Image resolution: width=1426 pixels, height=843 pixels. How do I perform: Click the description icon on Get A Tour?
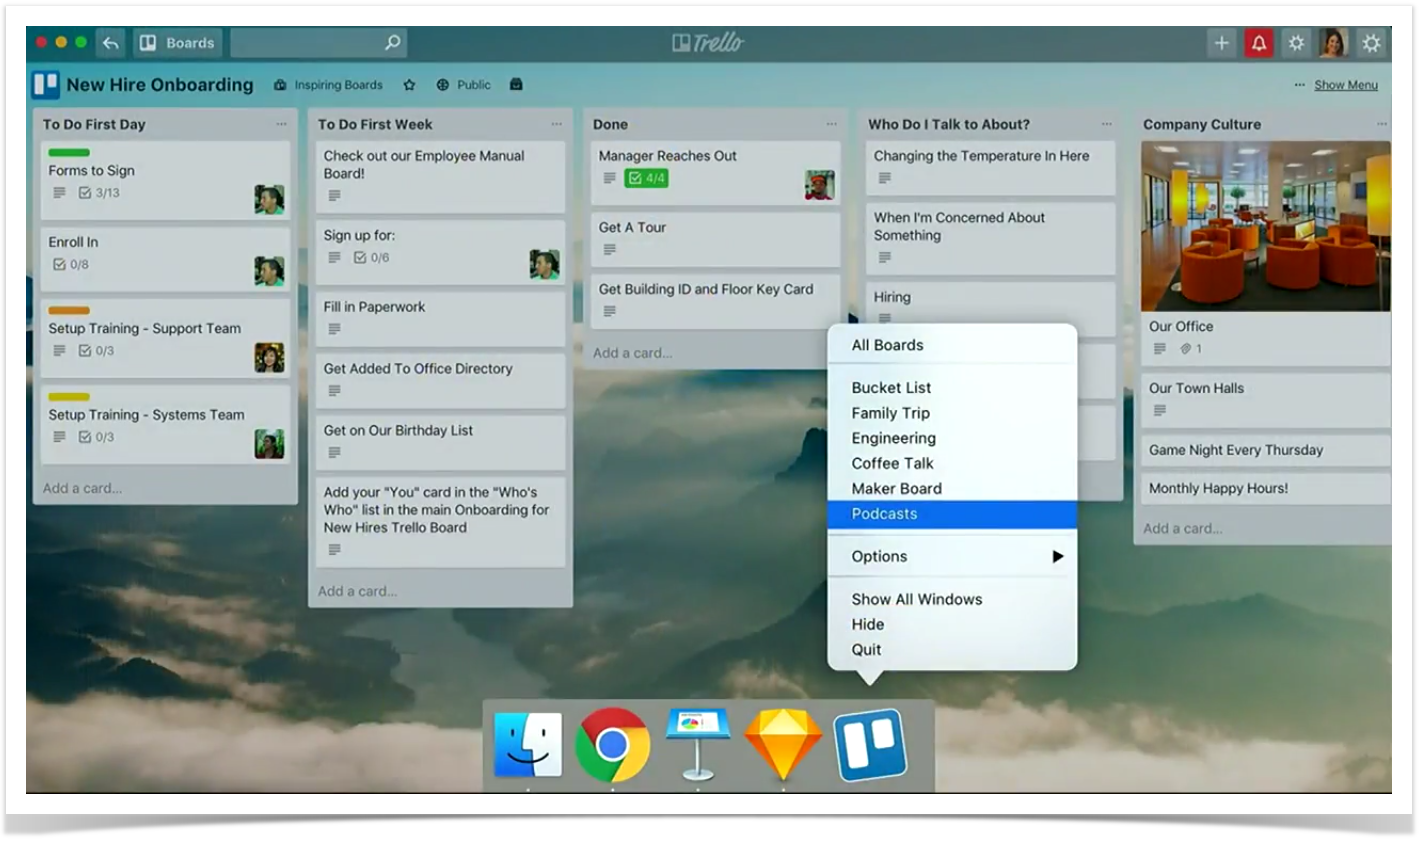point(610,250)
